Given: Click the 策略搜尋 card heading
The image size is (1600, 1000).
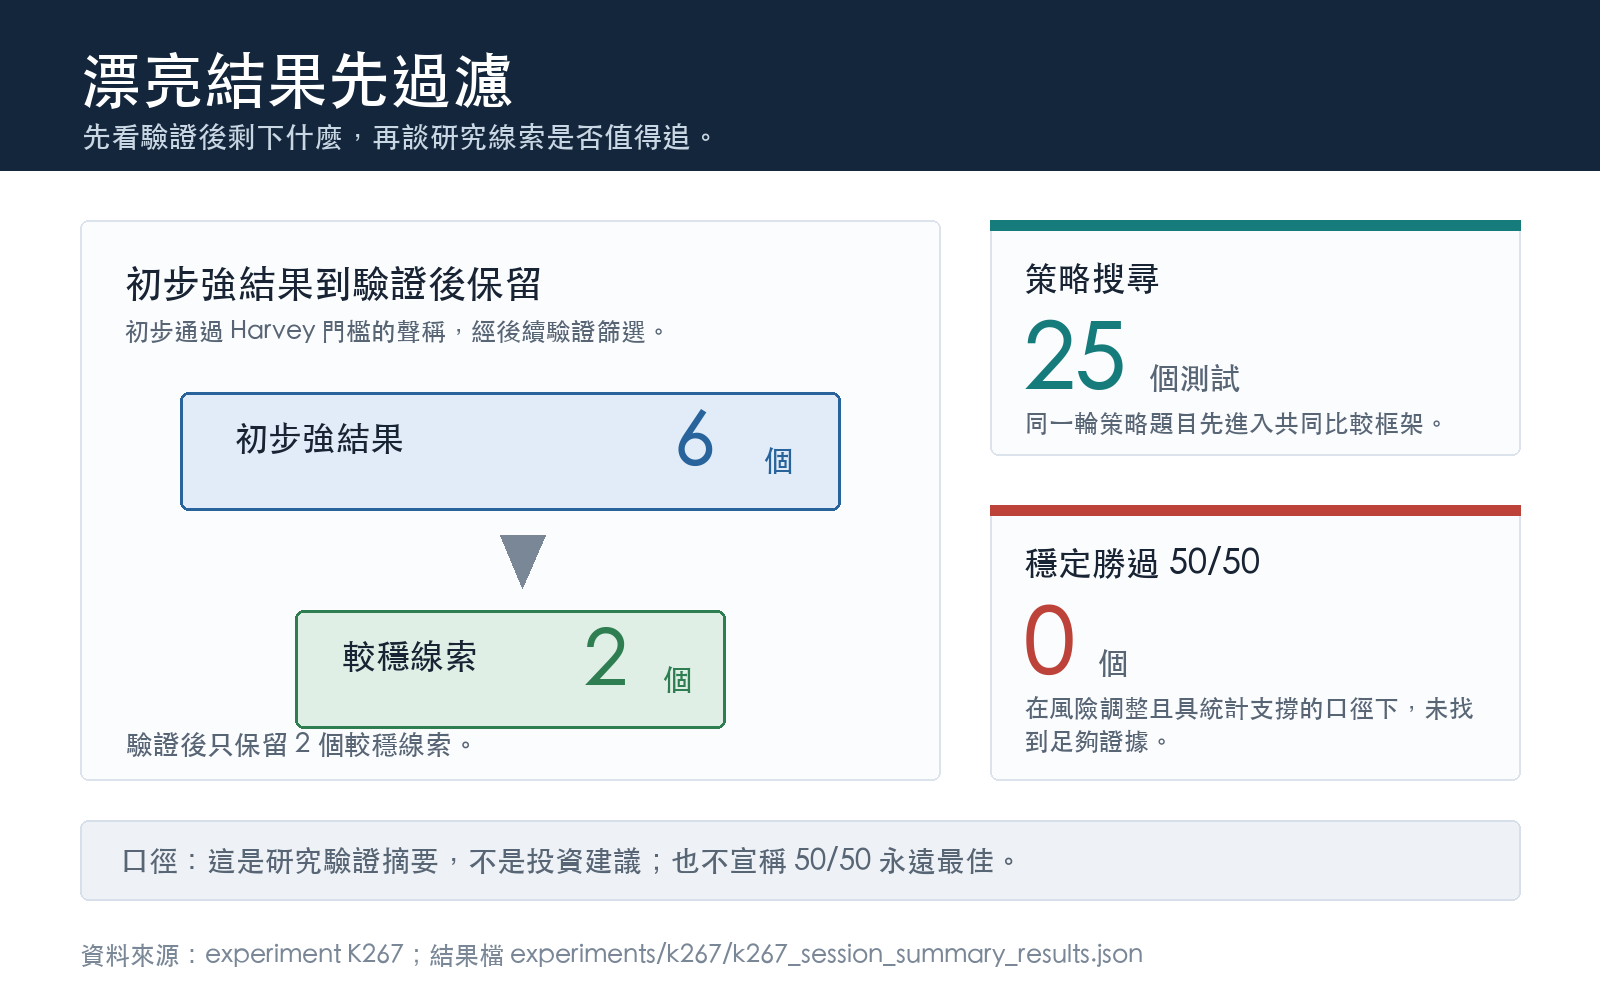Looking at the screenshot, I should click(x=1092, y=279).
